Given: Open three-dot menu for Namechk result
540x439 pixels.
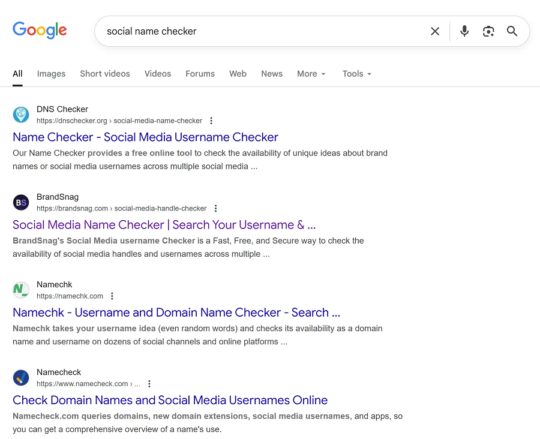Looking at the screenshot, I should [x=112, y=296].
